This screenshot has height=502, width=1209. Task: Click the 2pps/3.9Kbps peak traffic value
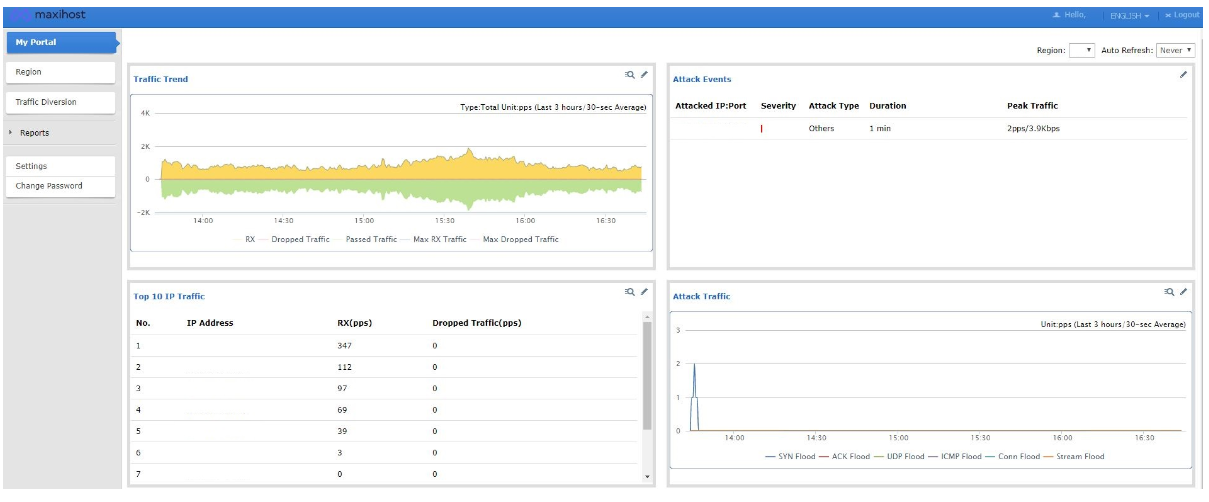pos(1033,128)
